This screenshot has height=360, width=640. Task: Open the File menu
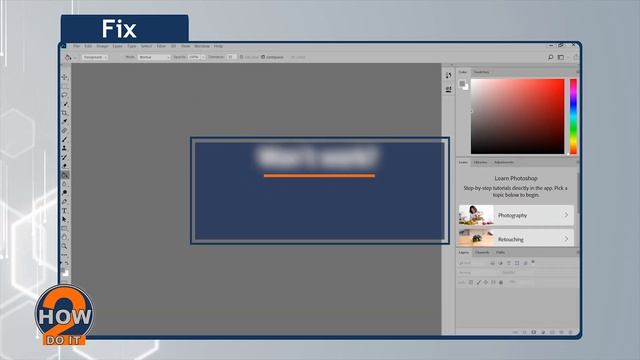[76, 46]
